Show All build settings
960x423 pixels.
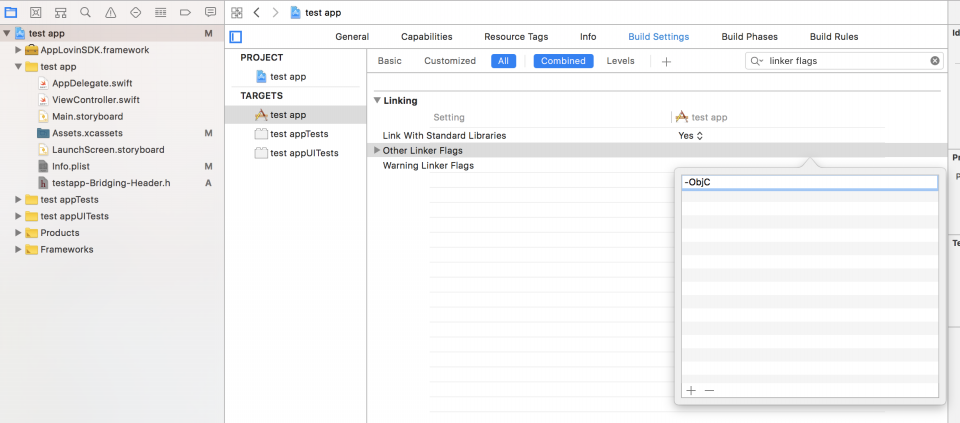[503, 61]
